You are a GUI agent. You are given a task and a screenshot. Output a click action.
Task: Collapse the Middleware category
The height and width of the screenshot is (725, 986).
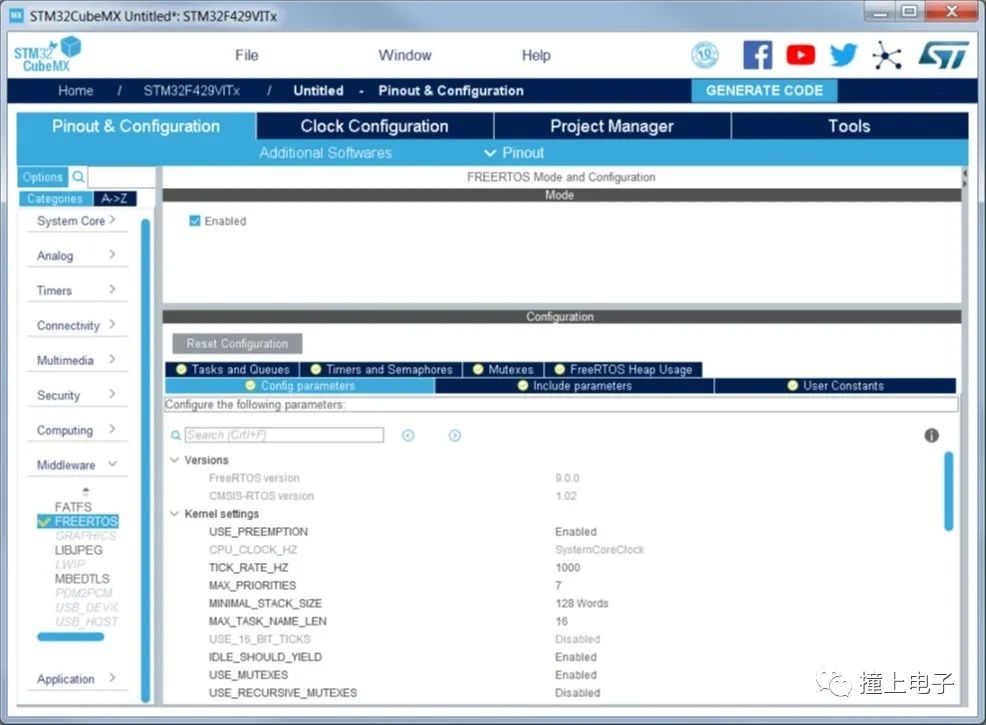point(77,465)
